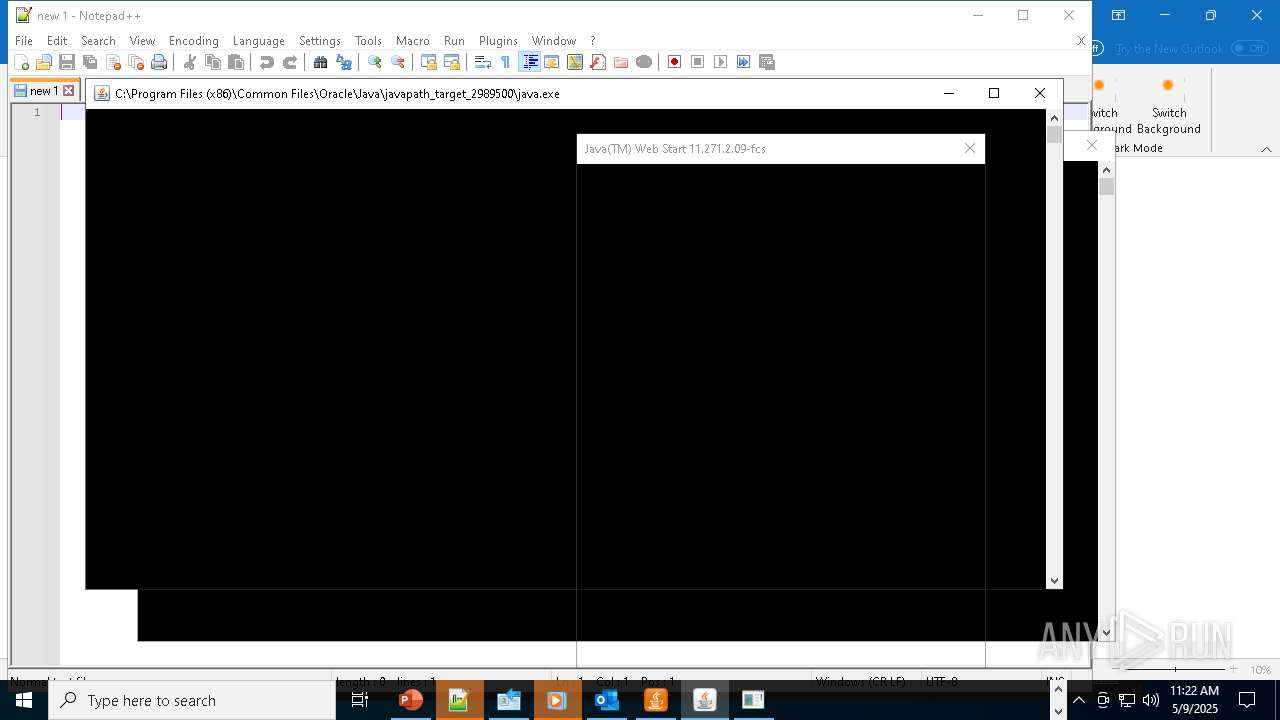Open Outlook from the taskbar
1280x720 pixels.
coord(607,700)
